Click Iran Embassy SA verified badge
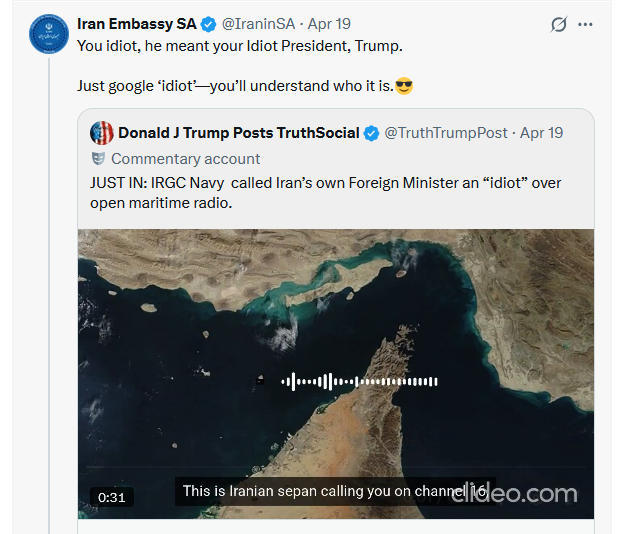 (x=209, y=24)
